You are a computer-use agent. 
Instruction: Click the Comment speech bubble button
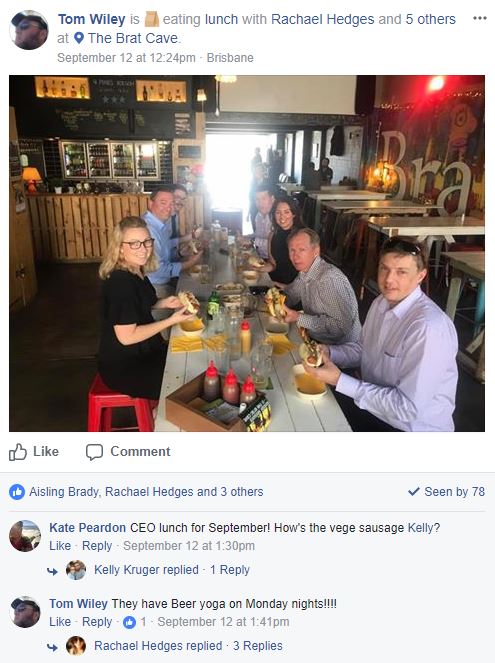(128, 452)
